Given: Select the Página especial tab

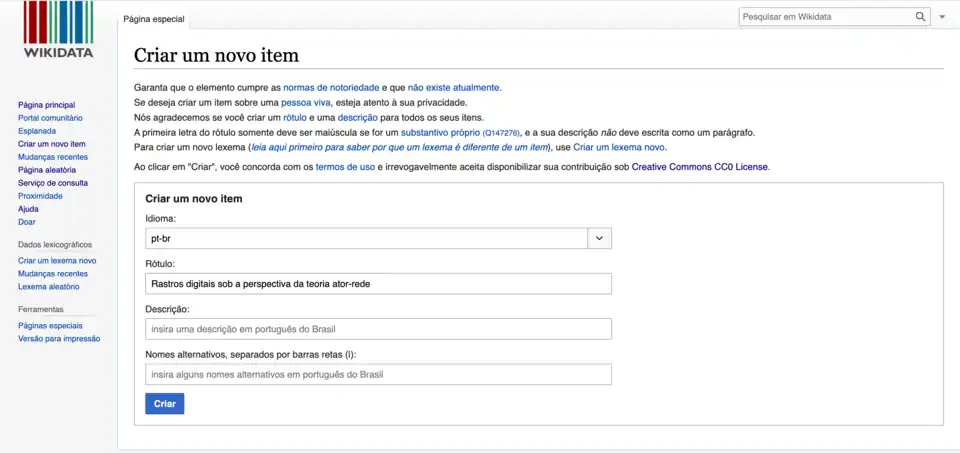Looking at the screenshot, I should point(153,19).
